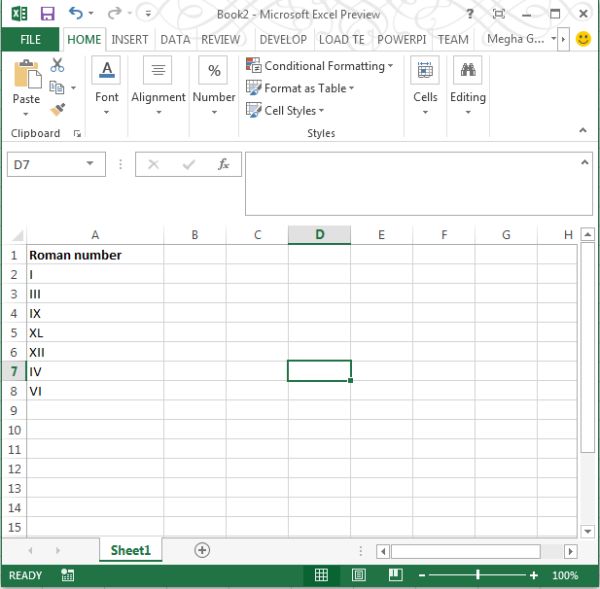This screenshot has height=589, width=600.
Task: Expand Paste options dropdown arrow
Action: (26, 114)
